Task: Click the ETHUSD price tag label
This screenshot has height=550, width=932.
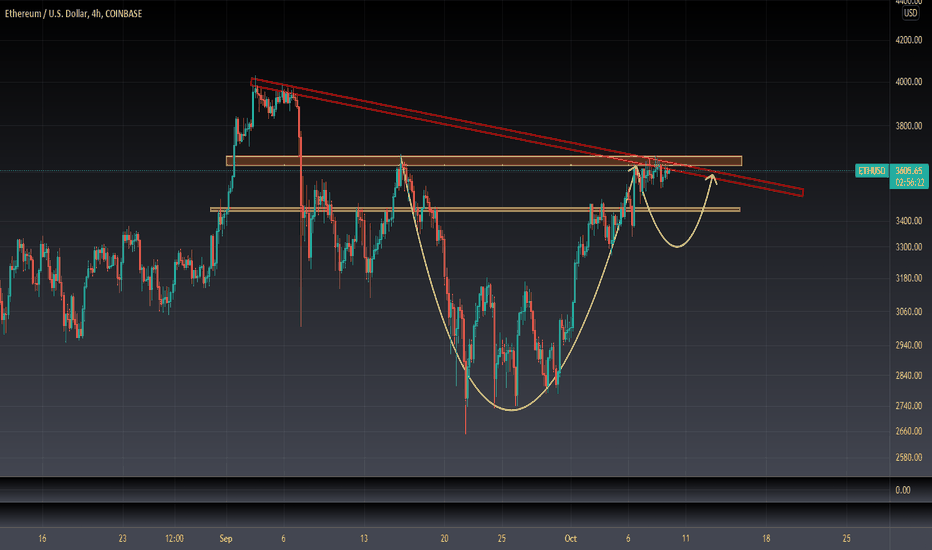Action: pyautogui.click(x=871, y=171)
